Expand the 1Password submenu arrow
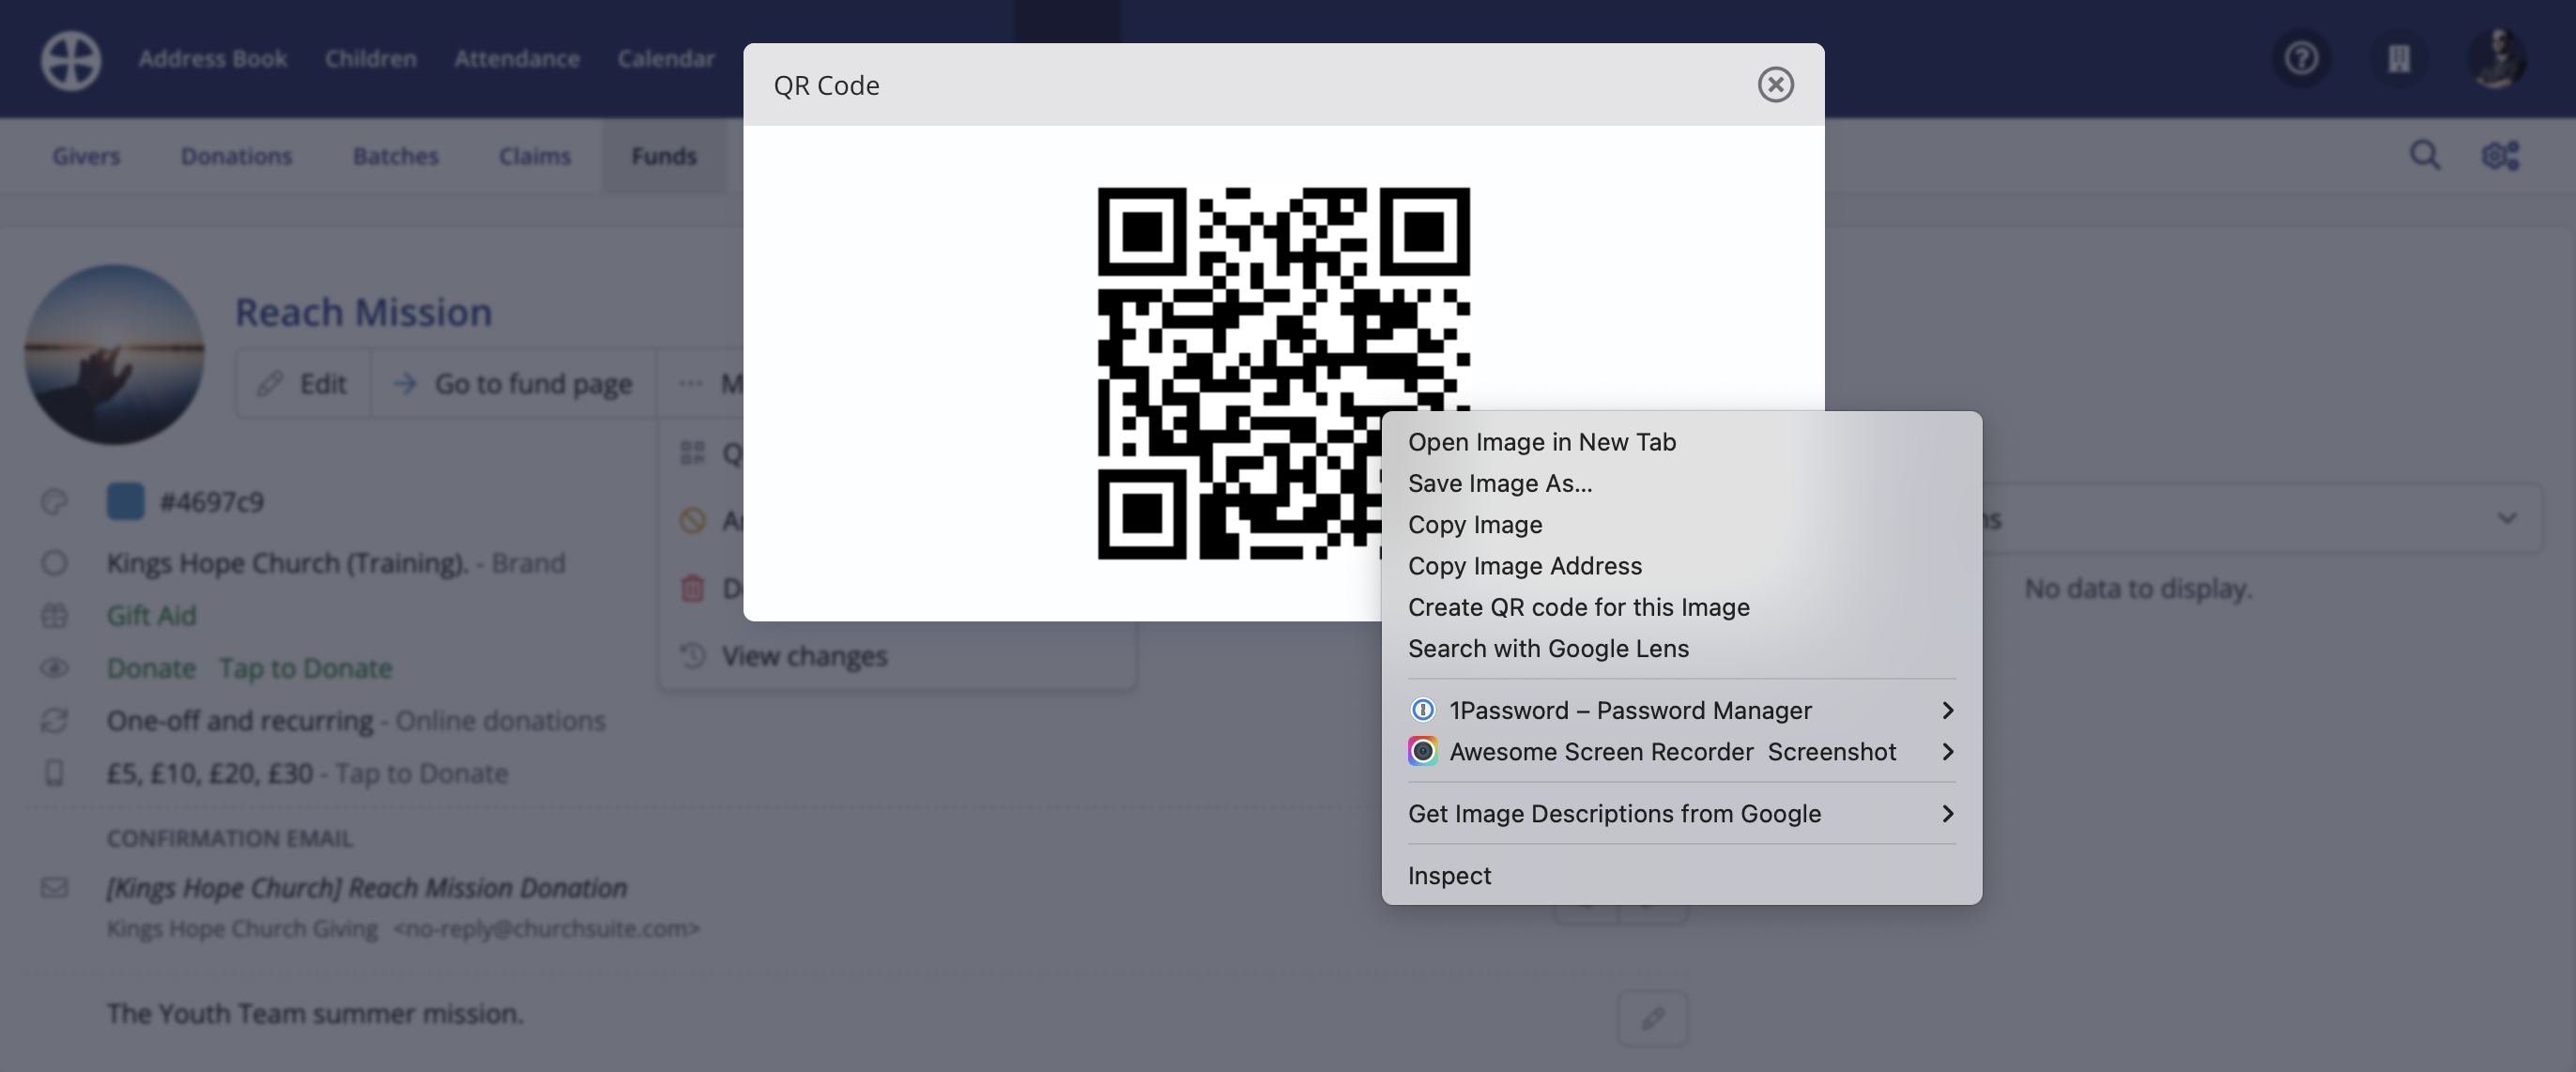Screen dimensions: 2576x1072 point(1946,710)
